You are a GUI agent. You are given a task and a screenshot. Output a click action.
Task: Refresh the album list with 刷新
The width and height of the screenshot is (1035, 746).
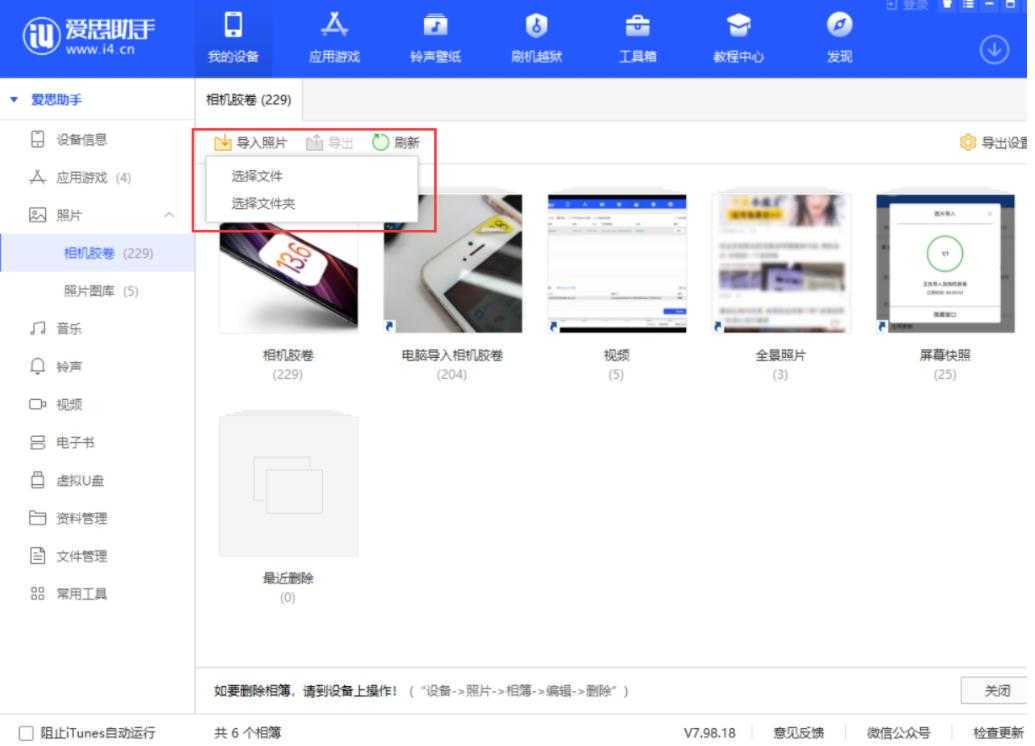pyautogui.click(x=396, y=143)
